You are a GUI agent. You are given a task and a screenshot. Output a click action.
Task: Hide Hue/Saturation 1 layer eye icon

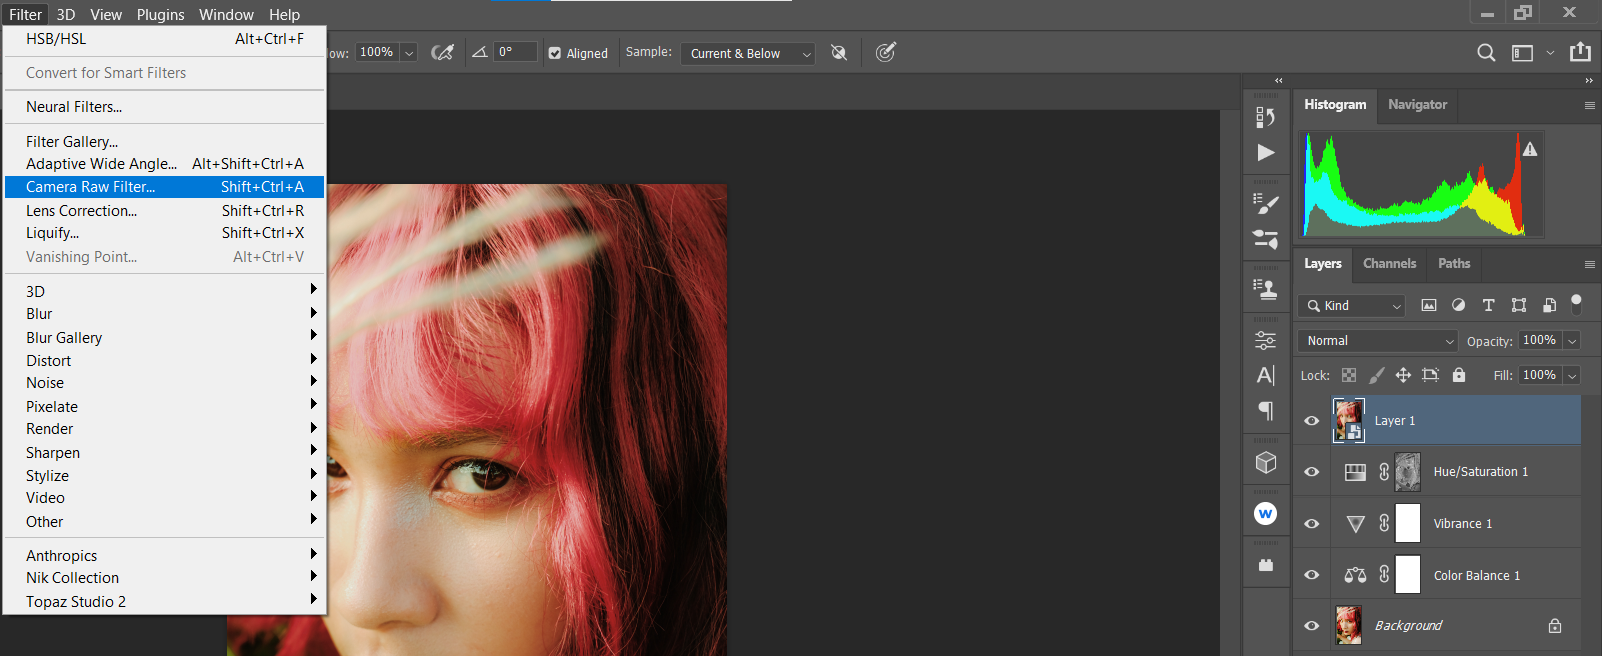click(x=1312, y=472)
